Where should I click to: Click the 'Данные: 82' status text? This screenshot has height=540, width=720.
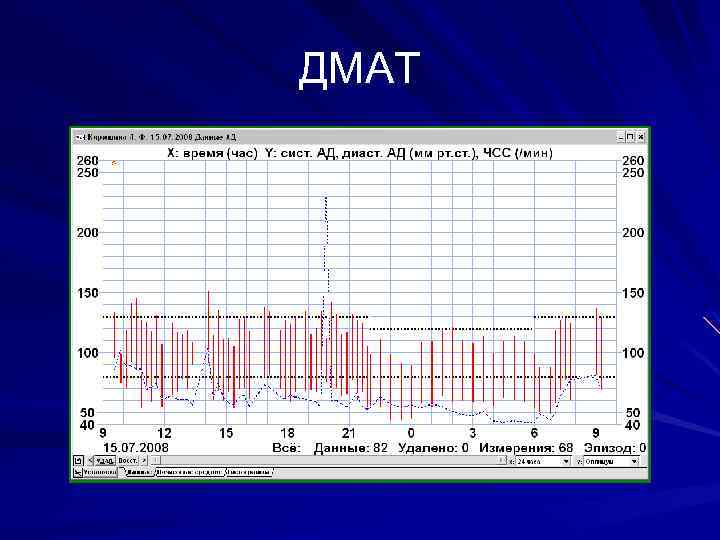tap(351, 448)
